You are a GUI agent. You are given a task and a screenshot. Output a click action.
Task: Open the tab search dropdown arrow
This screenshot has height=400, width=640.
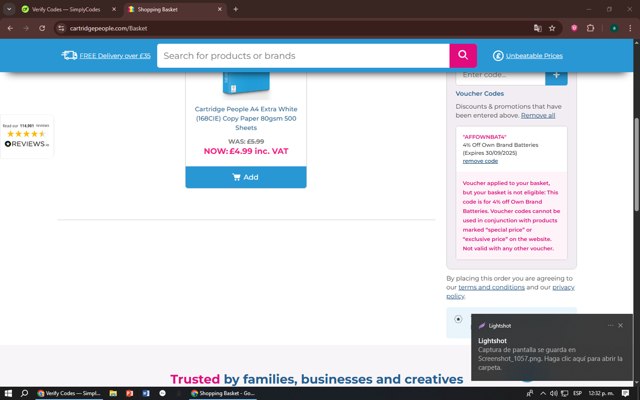pyautogui.click(x=9, y=9)
